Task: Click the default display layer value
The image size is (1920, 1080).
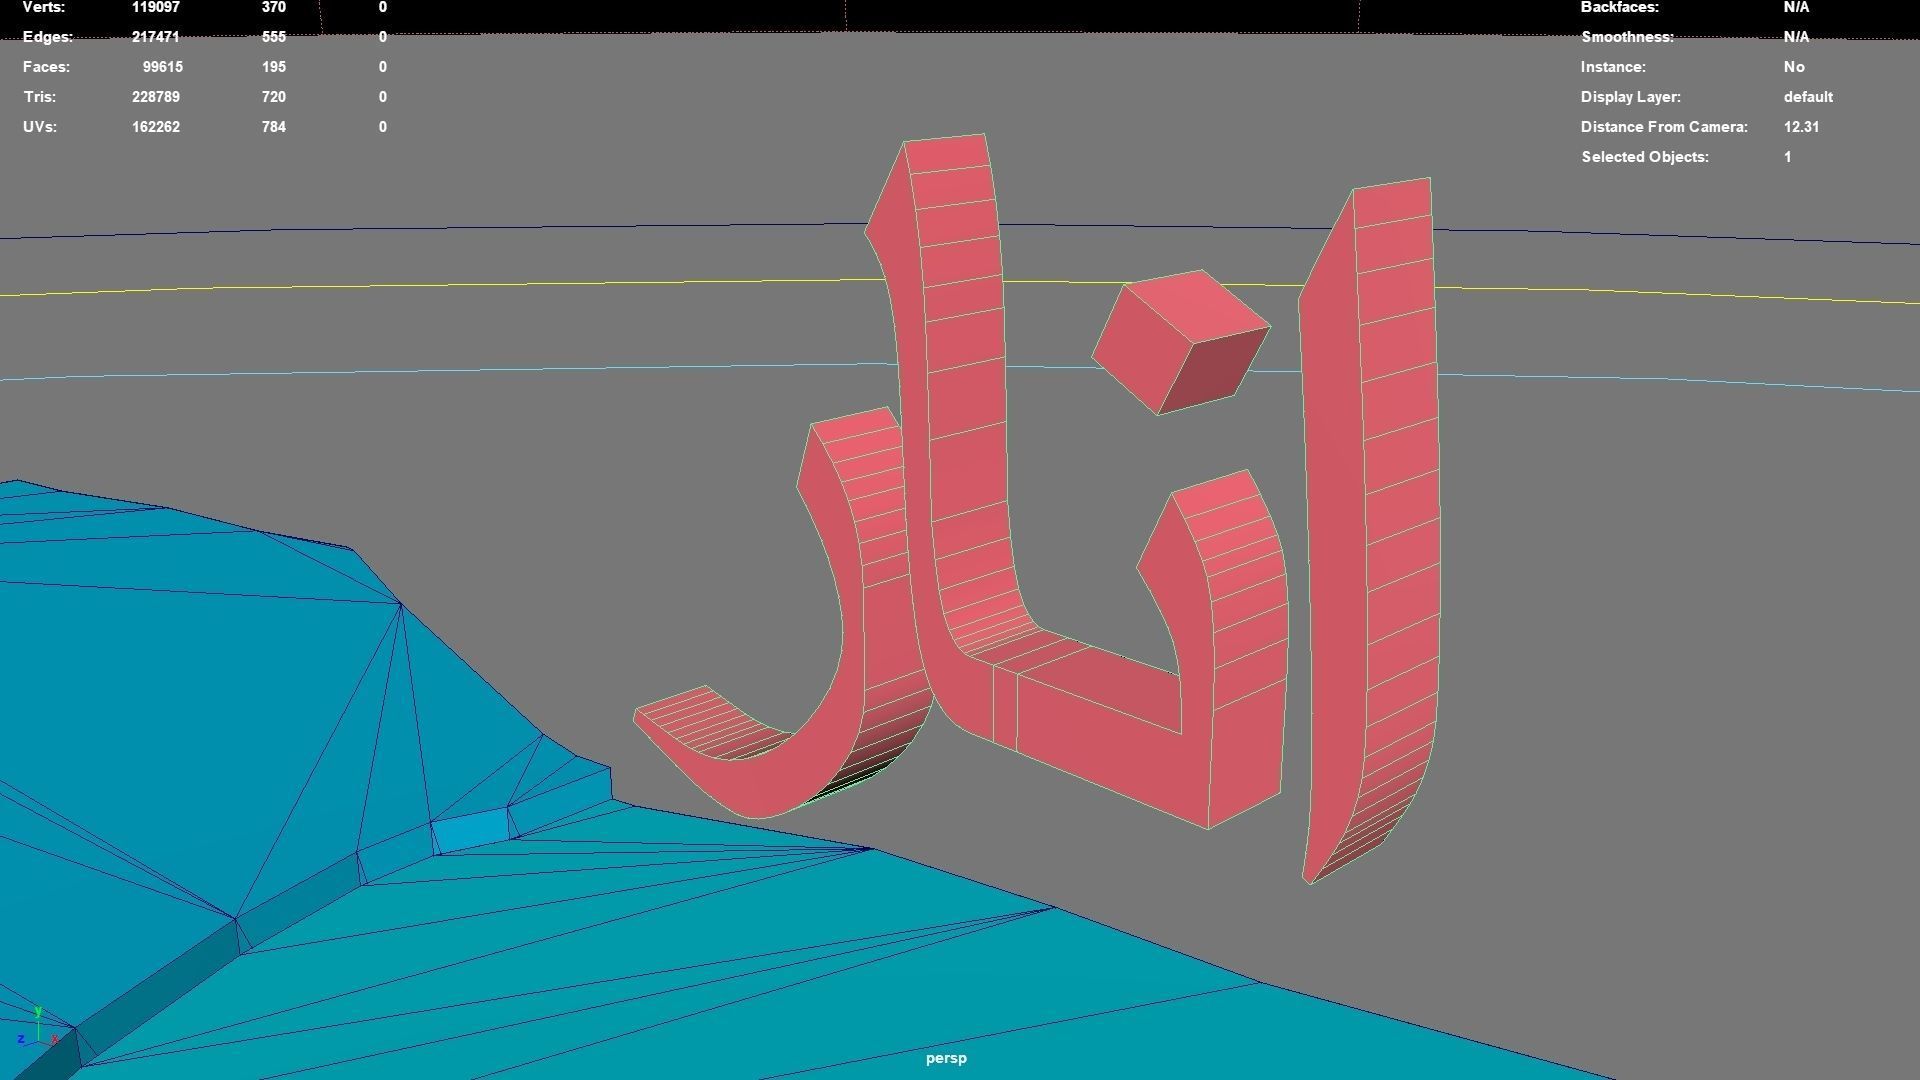Action: tap(1808, 97)
